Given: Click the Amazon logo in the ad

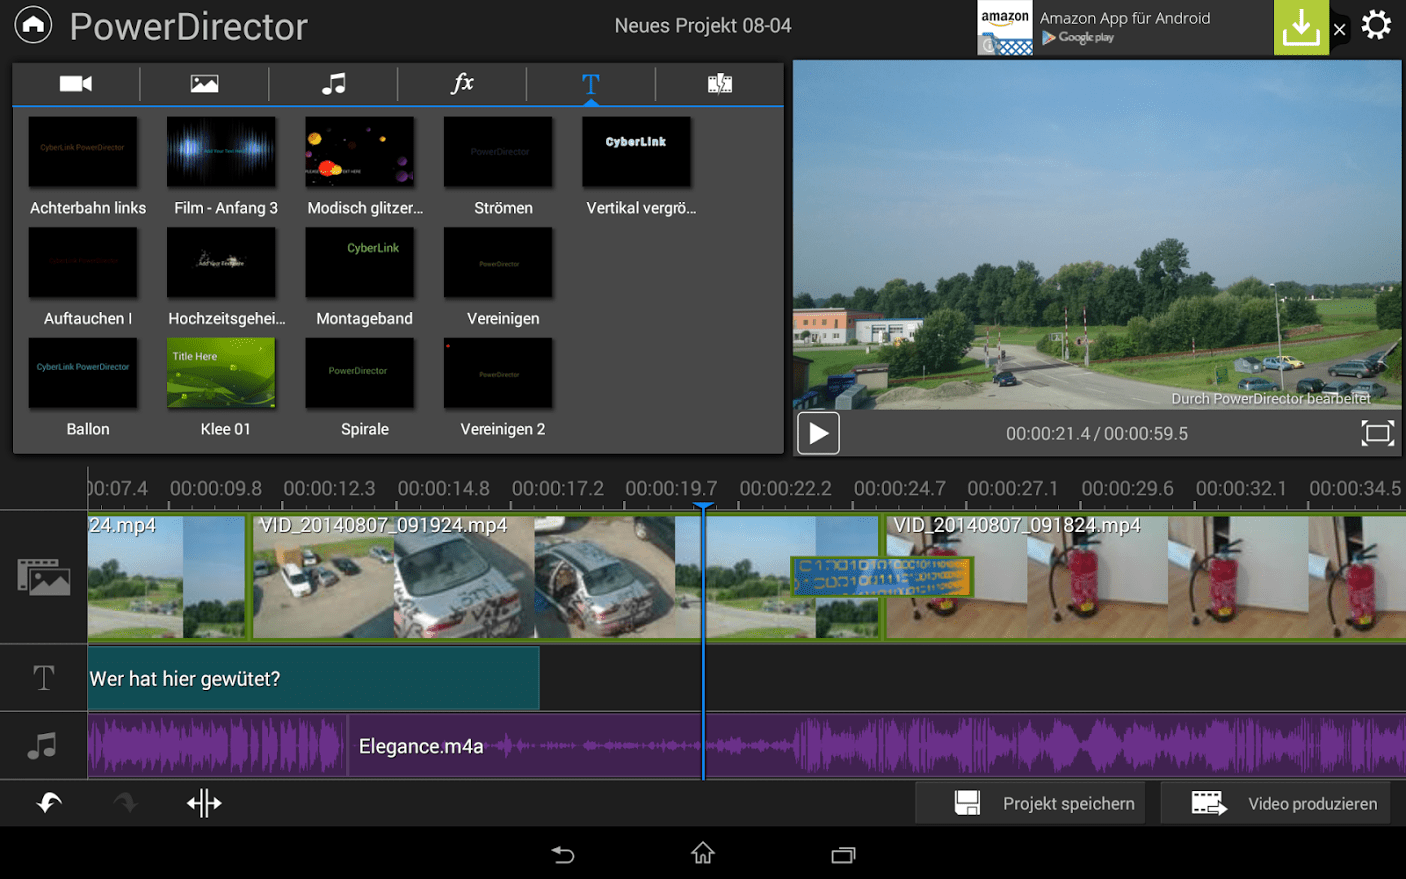Looking at the screenshot, I should click(1005, 27).
